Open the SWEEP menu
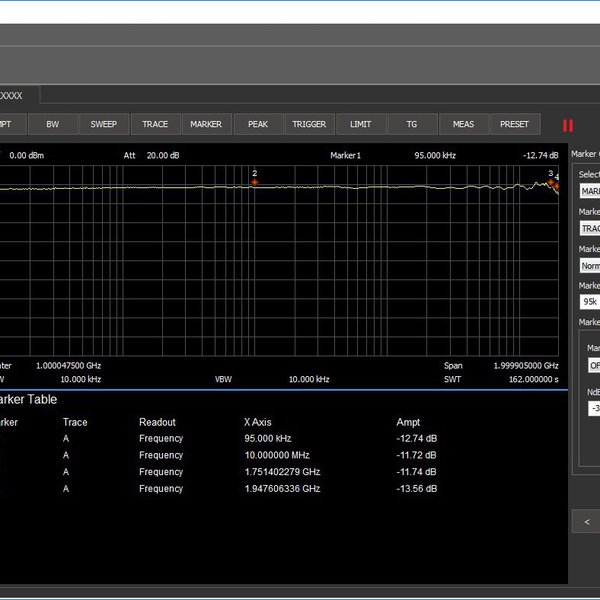This screenshot has width=600, height=600. coord(104,124)
